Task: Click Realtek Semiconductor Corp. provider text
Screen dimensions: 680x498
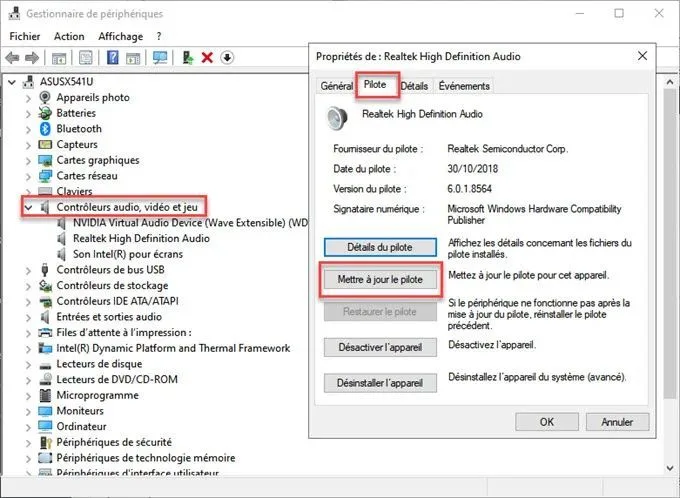Action: [507, 149]
